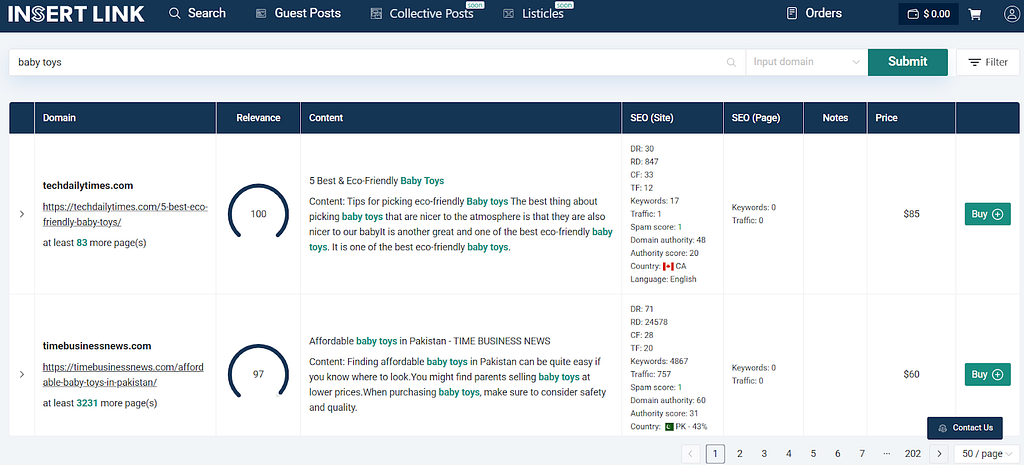The image size is (1024, 465).
Task: Click the techdailytimes.com domain name
Action: [x=88, y=185]
